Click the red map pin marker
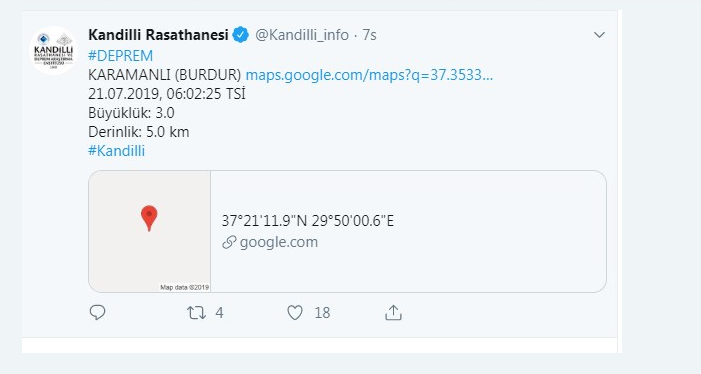 tap(149, 218)
